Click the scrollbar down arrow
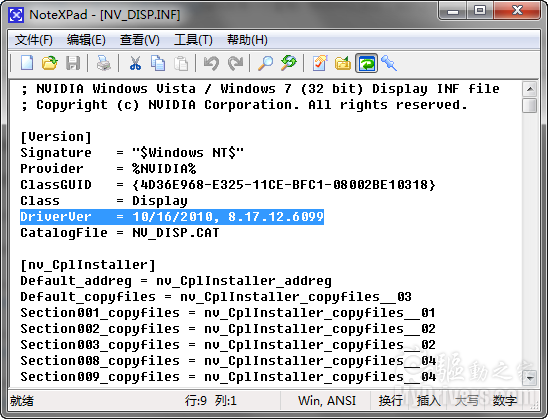 click(530, 378)
